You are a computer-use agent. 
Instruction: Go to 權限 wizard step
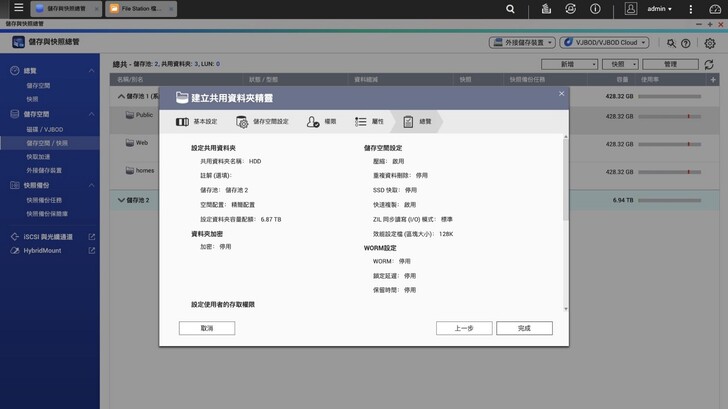coord(321,122)
